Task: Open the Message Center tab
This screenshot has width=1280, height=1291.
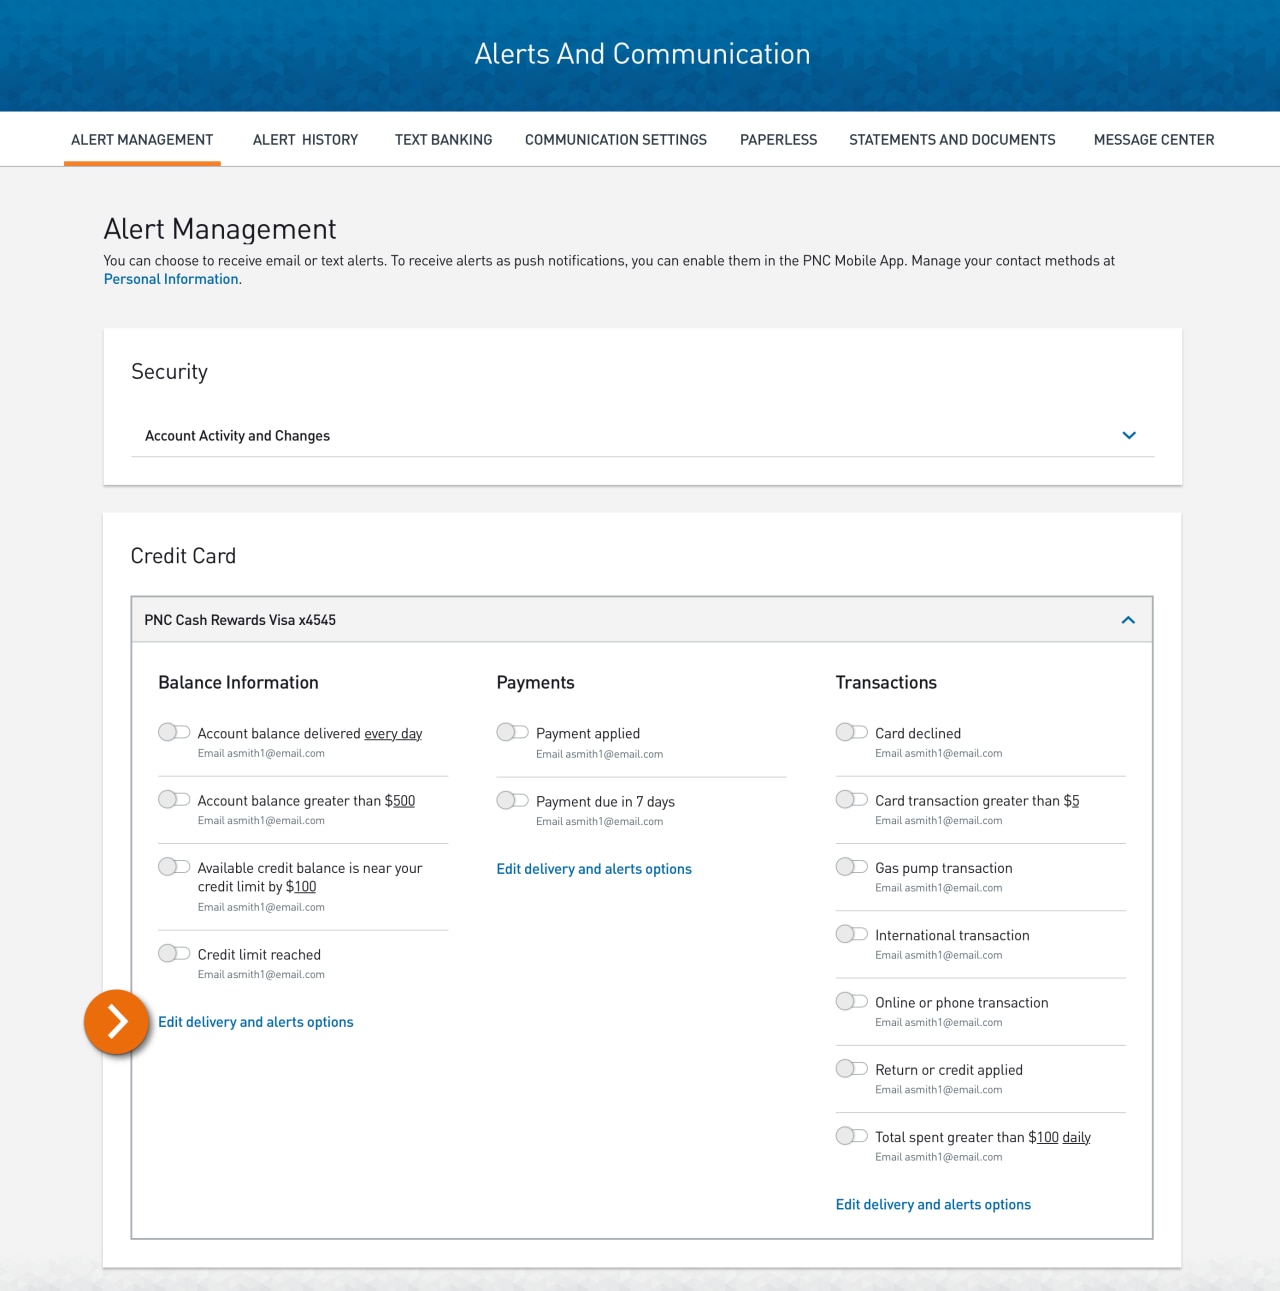Action: [x=1153, y=140]
